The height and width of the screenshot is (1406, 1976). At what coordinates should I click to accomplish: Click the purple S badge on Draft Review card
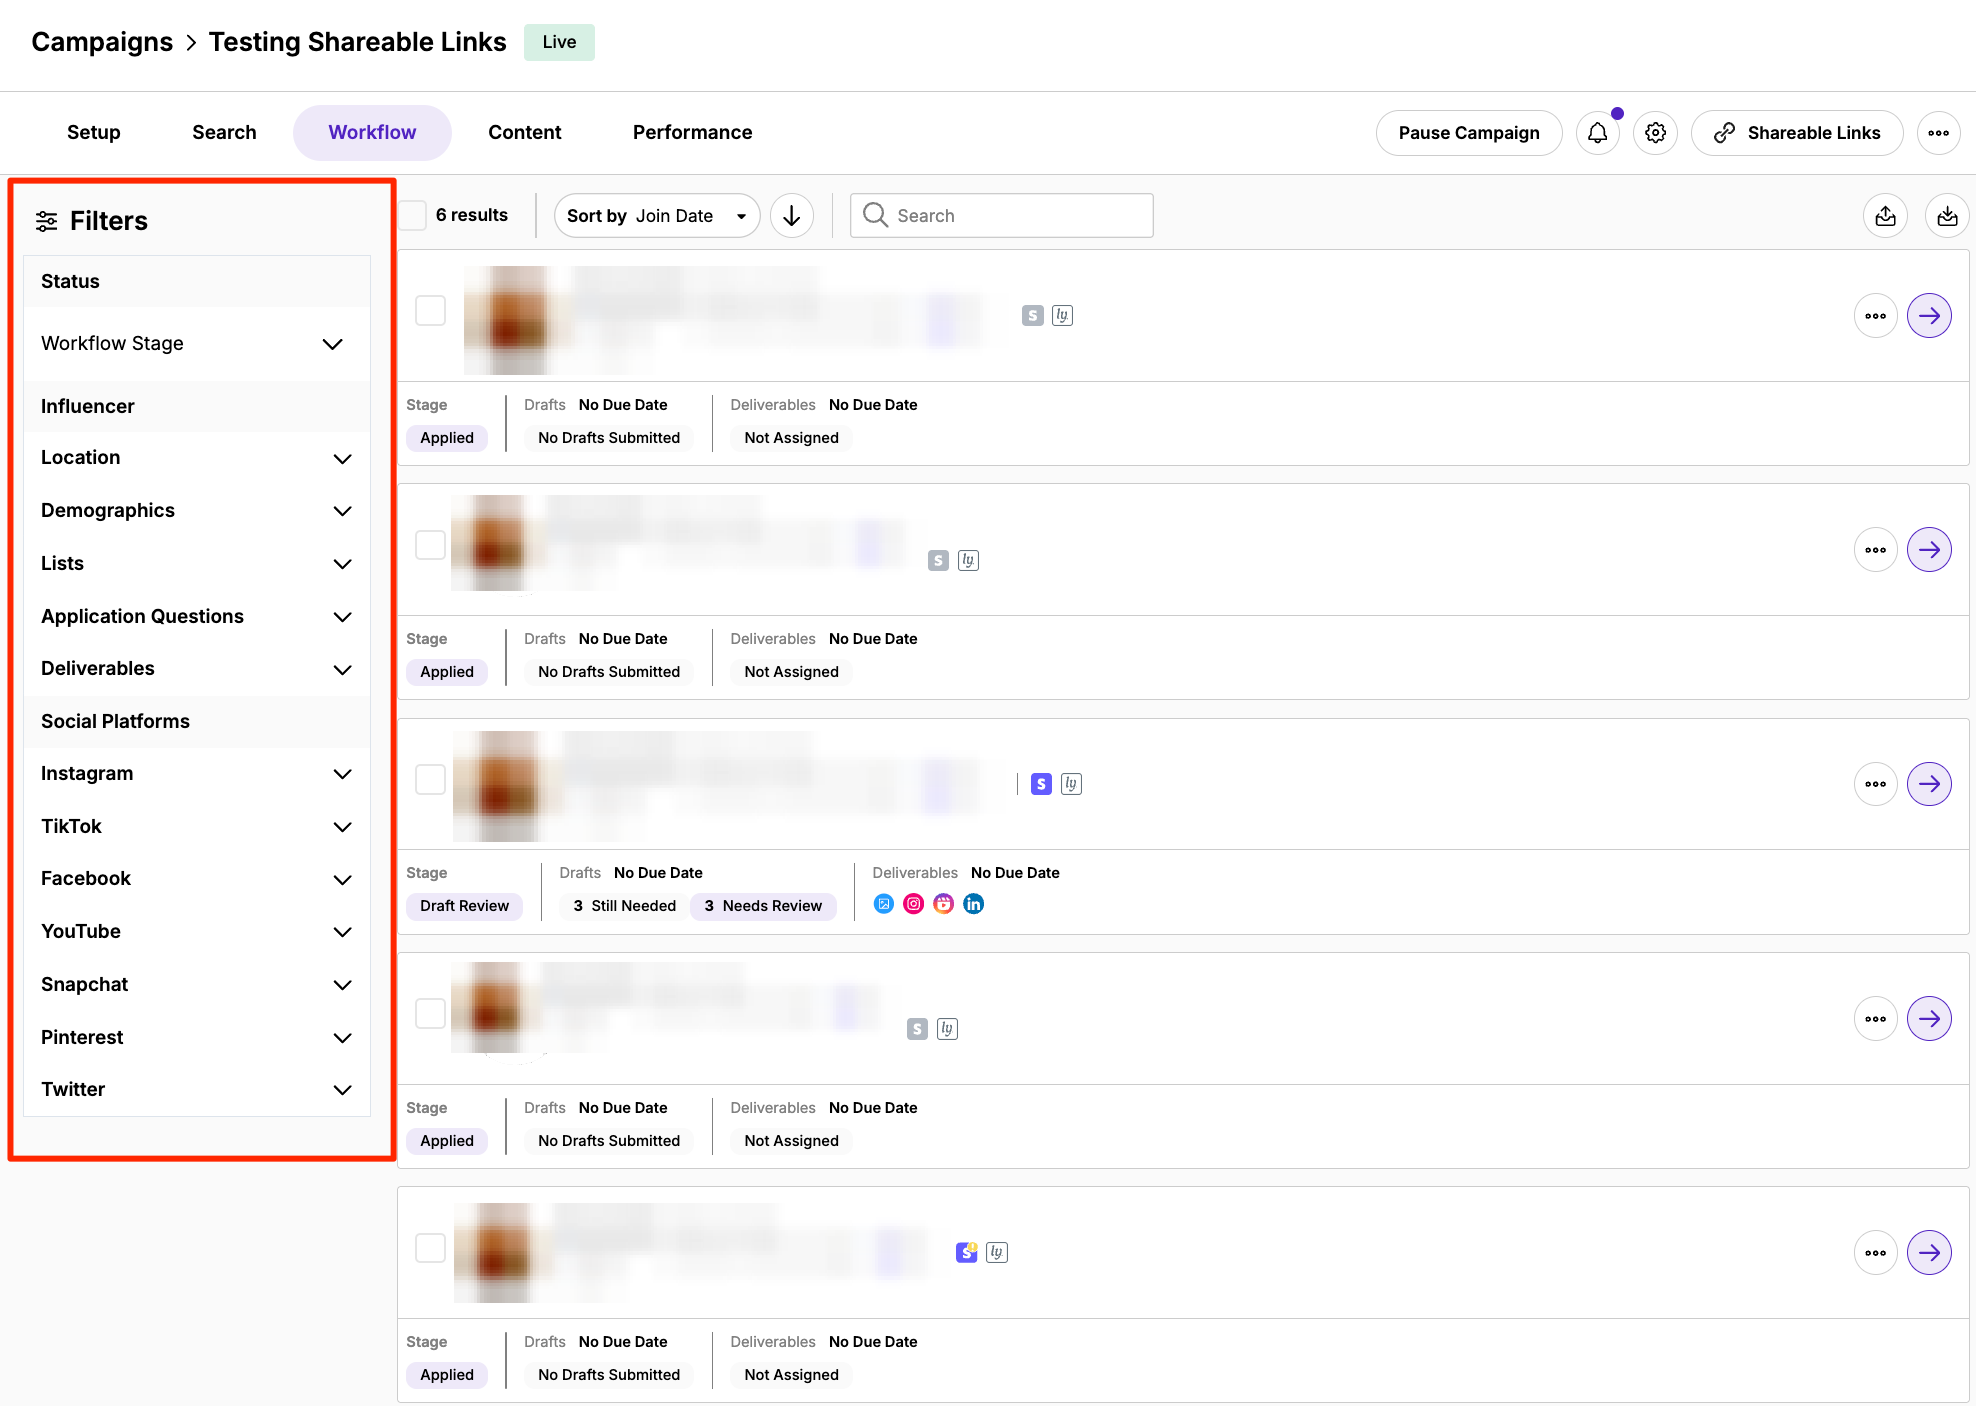coord(1041,784)
